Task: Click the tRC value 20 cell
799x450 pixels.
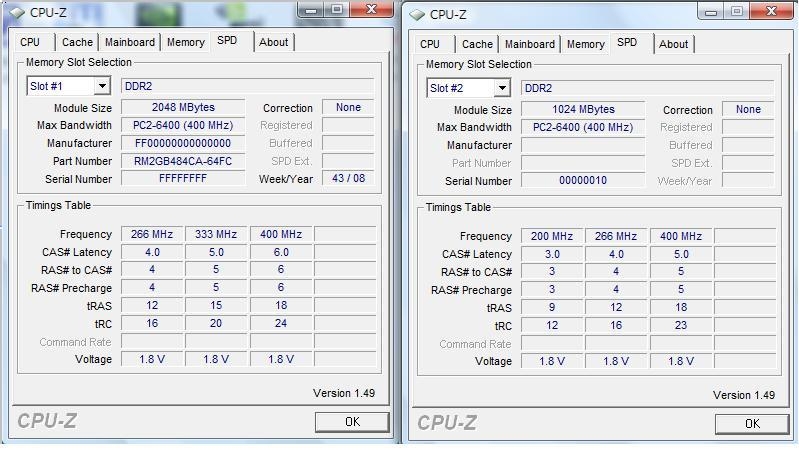Action: point(216,324)
